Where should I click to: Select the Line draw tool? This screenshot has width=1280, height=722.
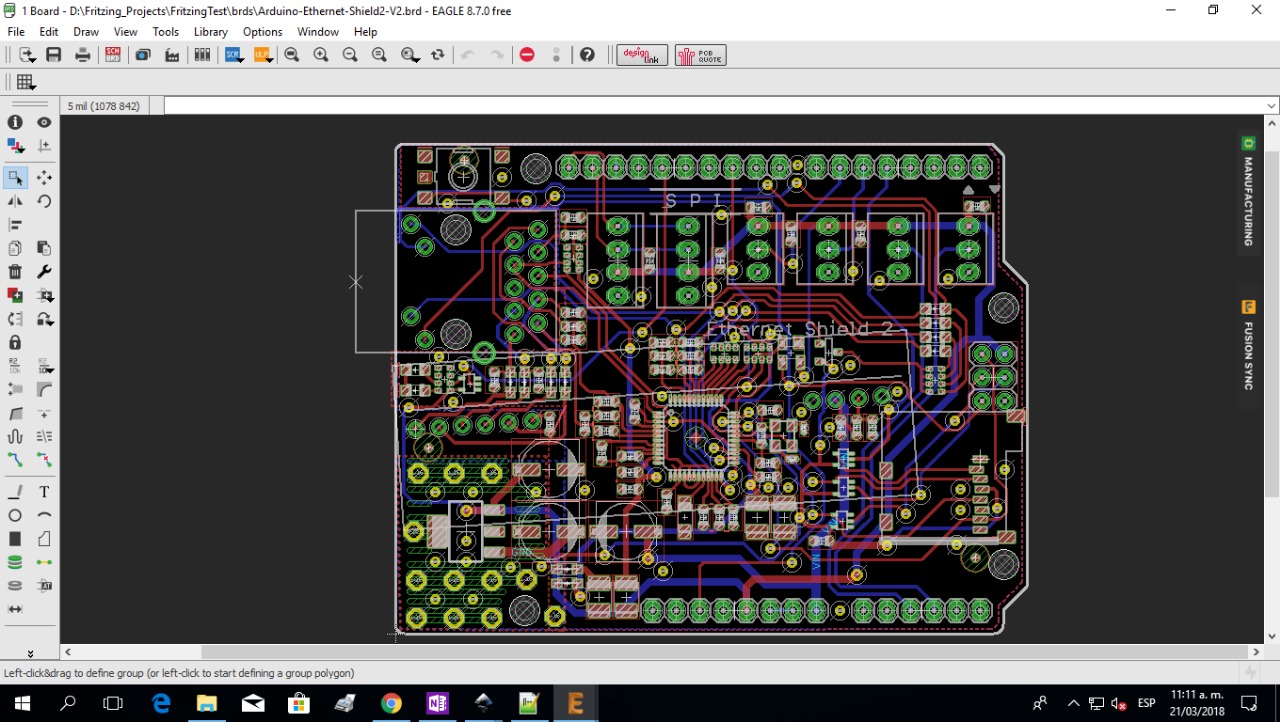(x=15, y=492)
